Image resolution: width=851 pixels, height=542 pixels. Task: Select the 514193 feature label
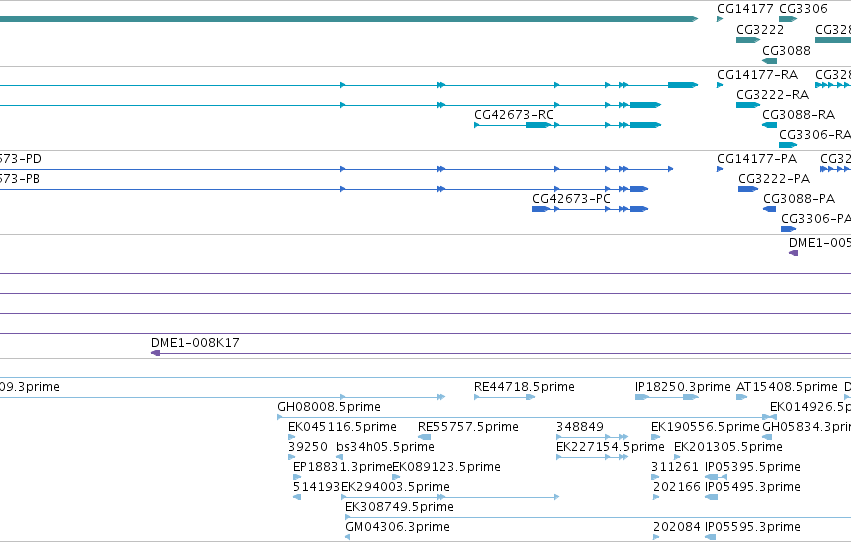tap(316, 487)
